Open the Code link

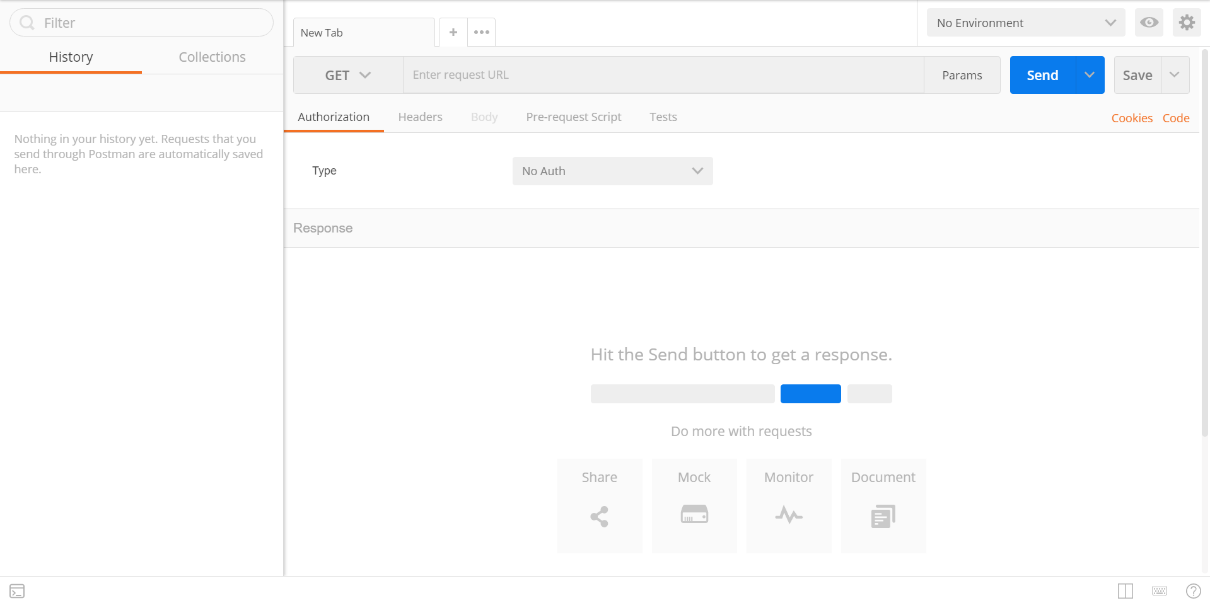pyautogui.click(x=1176, y=118)
